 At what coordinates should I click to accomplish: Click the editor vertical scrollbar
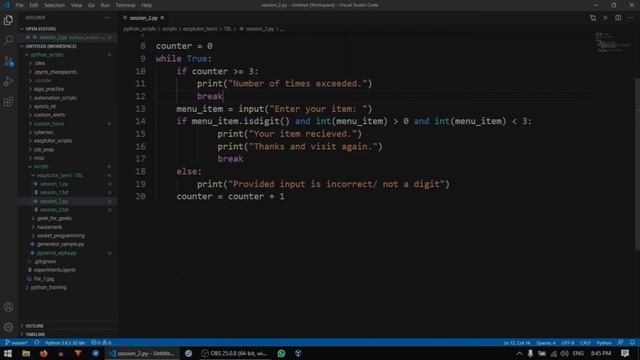(x=637, y=163)
